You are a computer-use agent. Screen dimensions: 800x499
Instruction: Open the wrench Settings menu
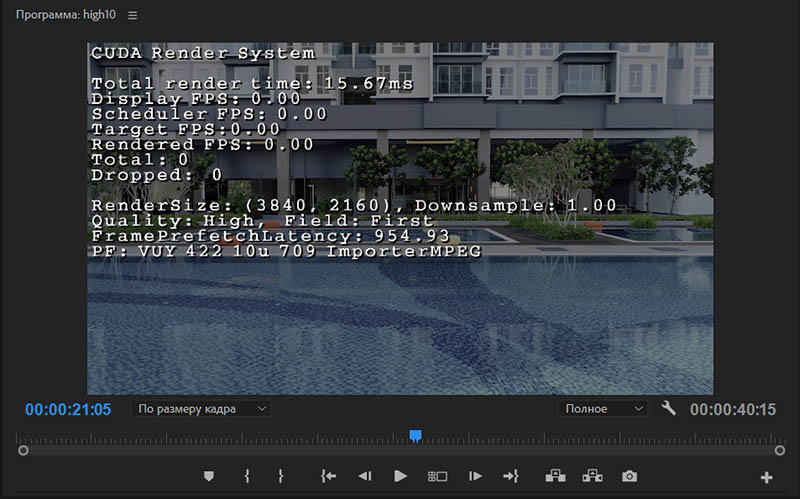668,408
